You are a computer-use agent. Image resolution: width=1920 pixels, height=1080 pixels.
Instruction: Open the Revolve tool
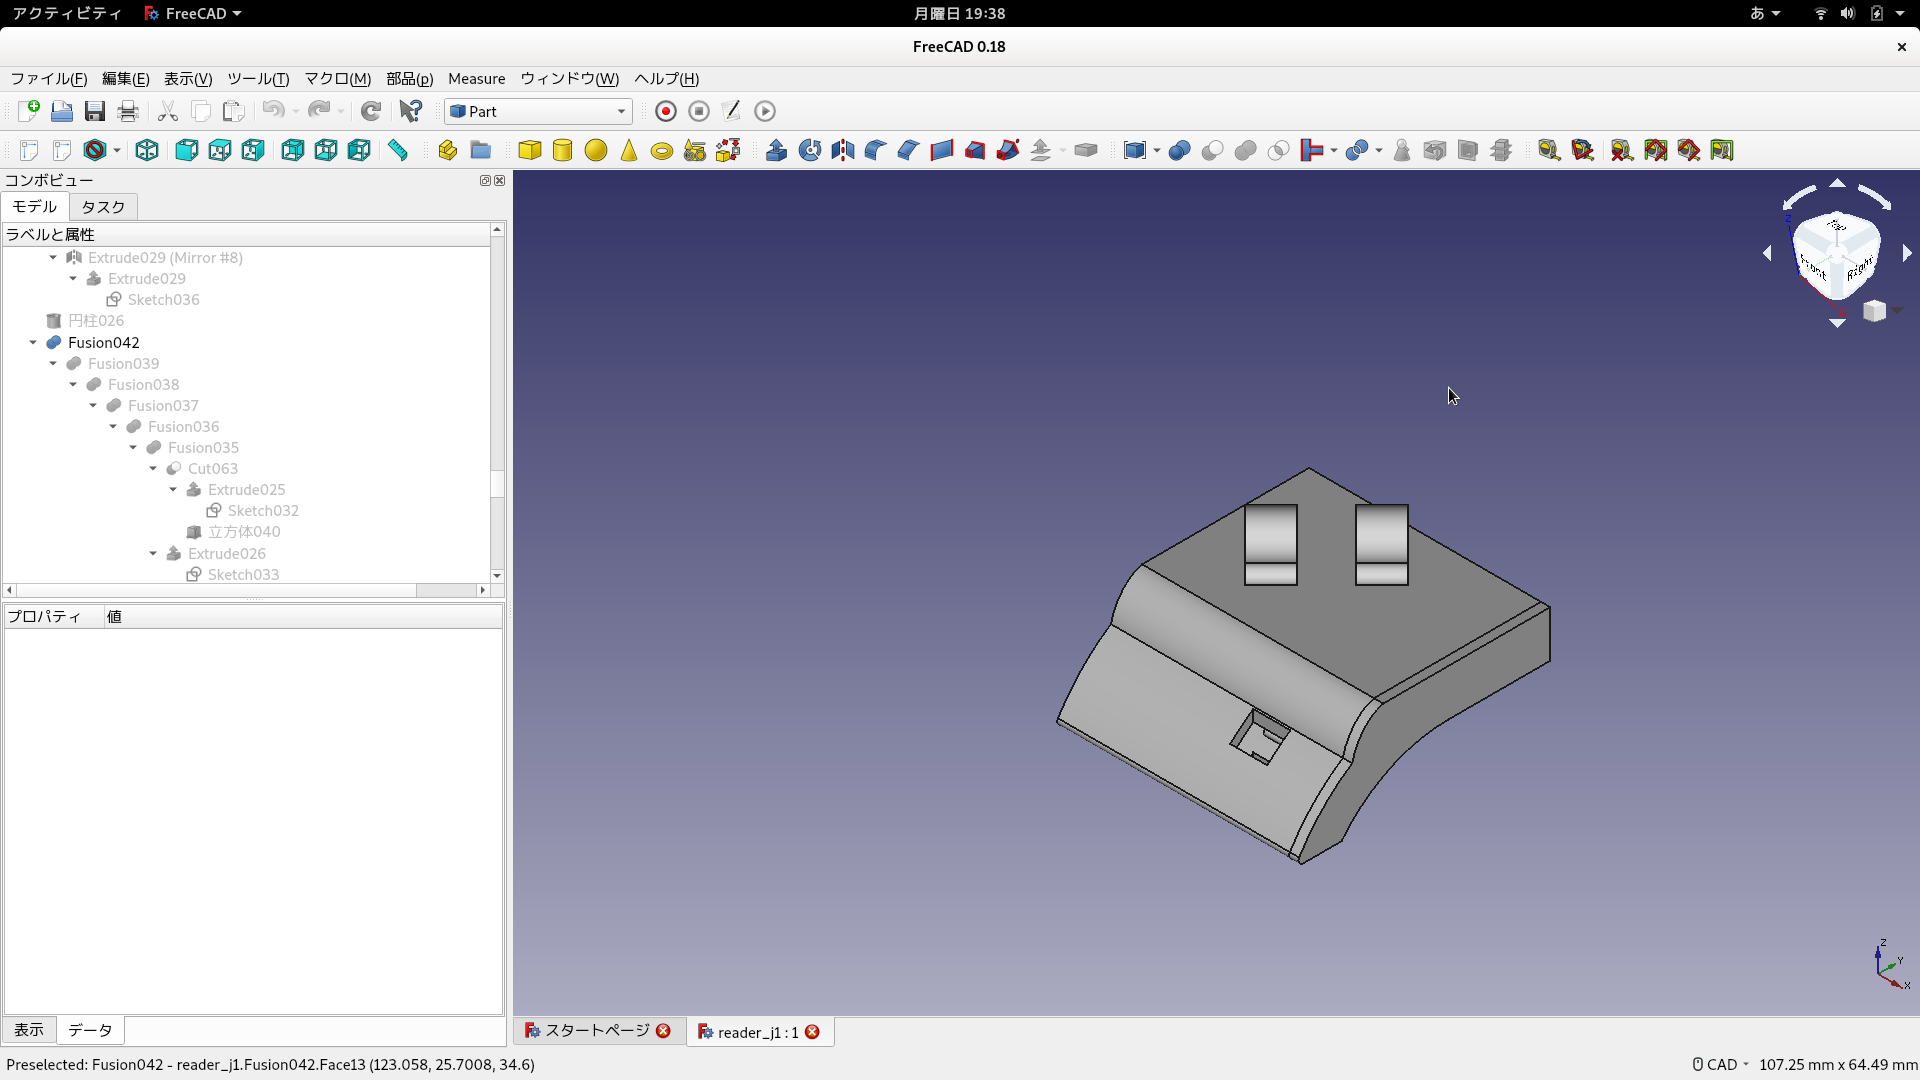[x=810, y=150]
